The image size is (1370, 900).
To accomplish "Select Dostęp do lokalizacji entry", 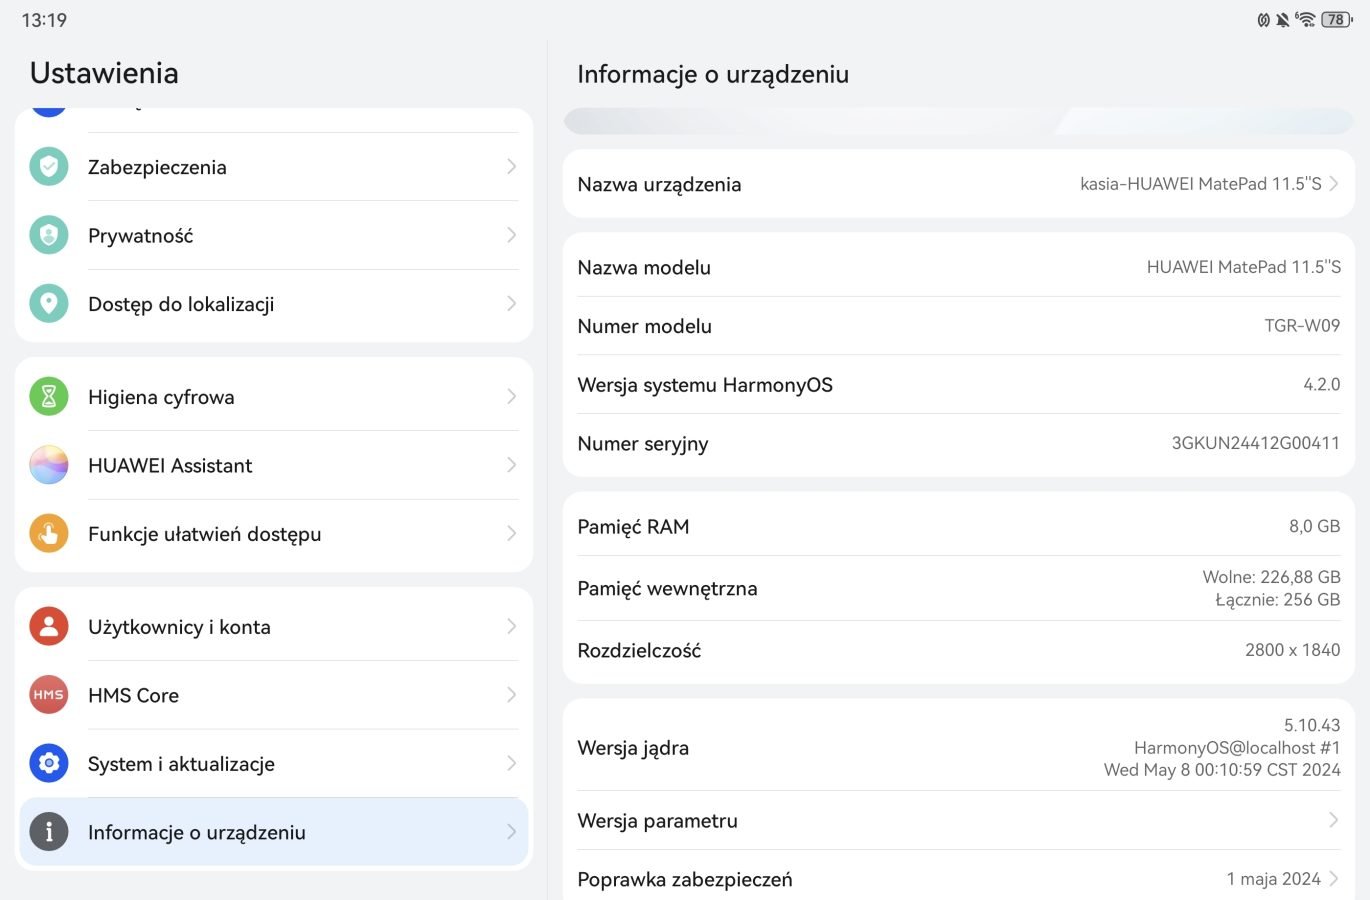I will (274, 304).
